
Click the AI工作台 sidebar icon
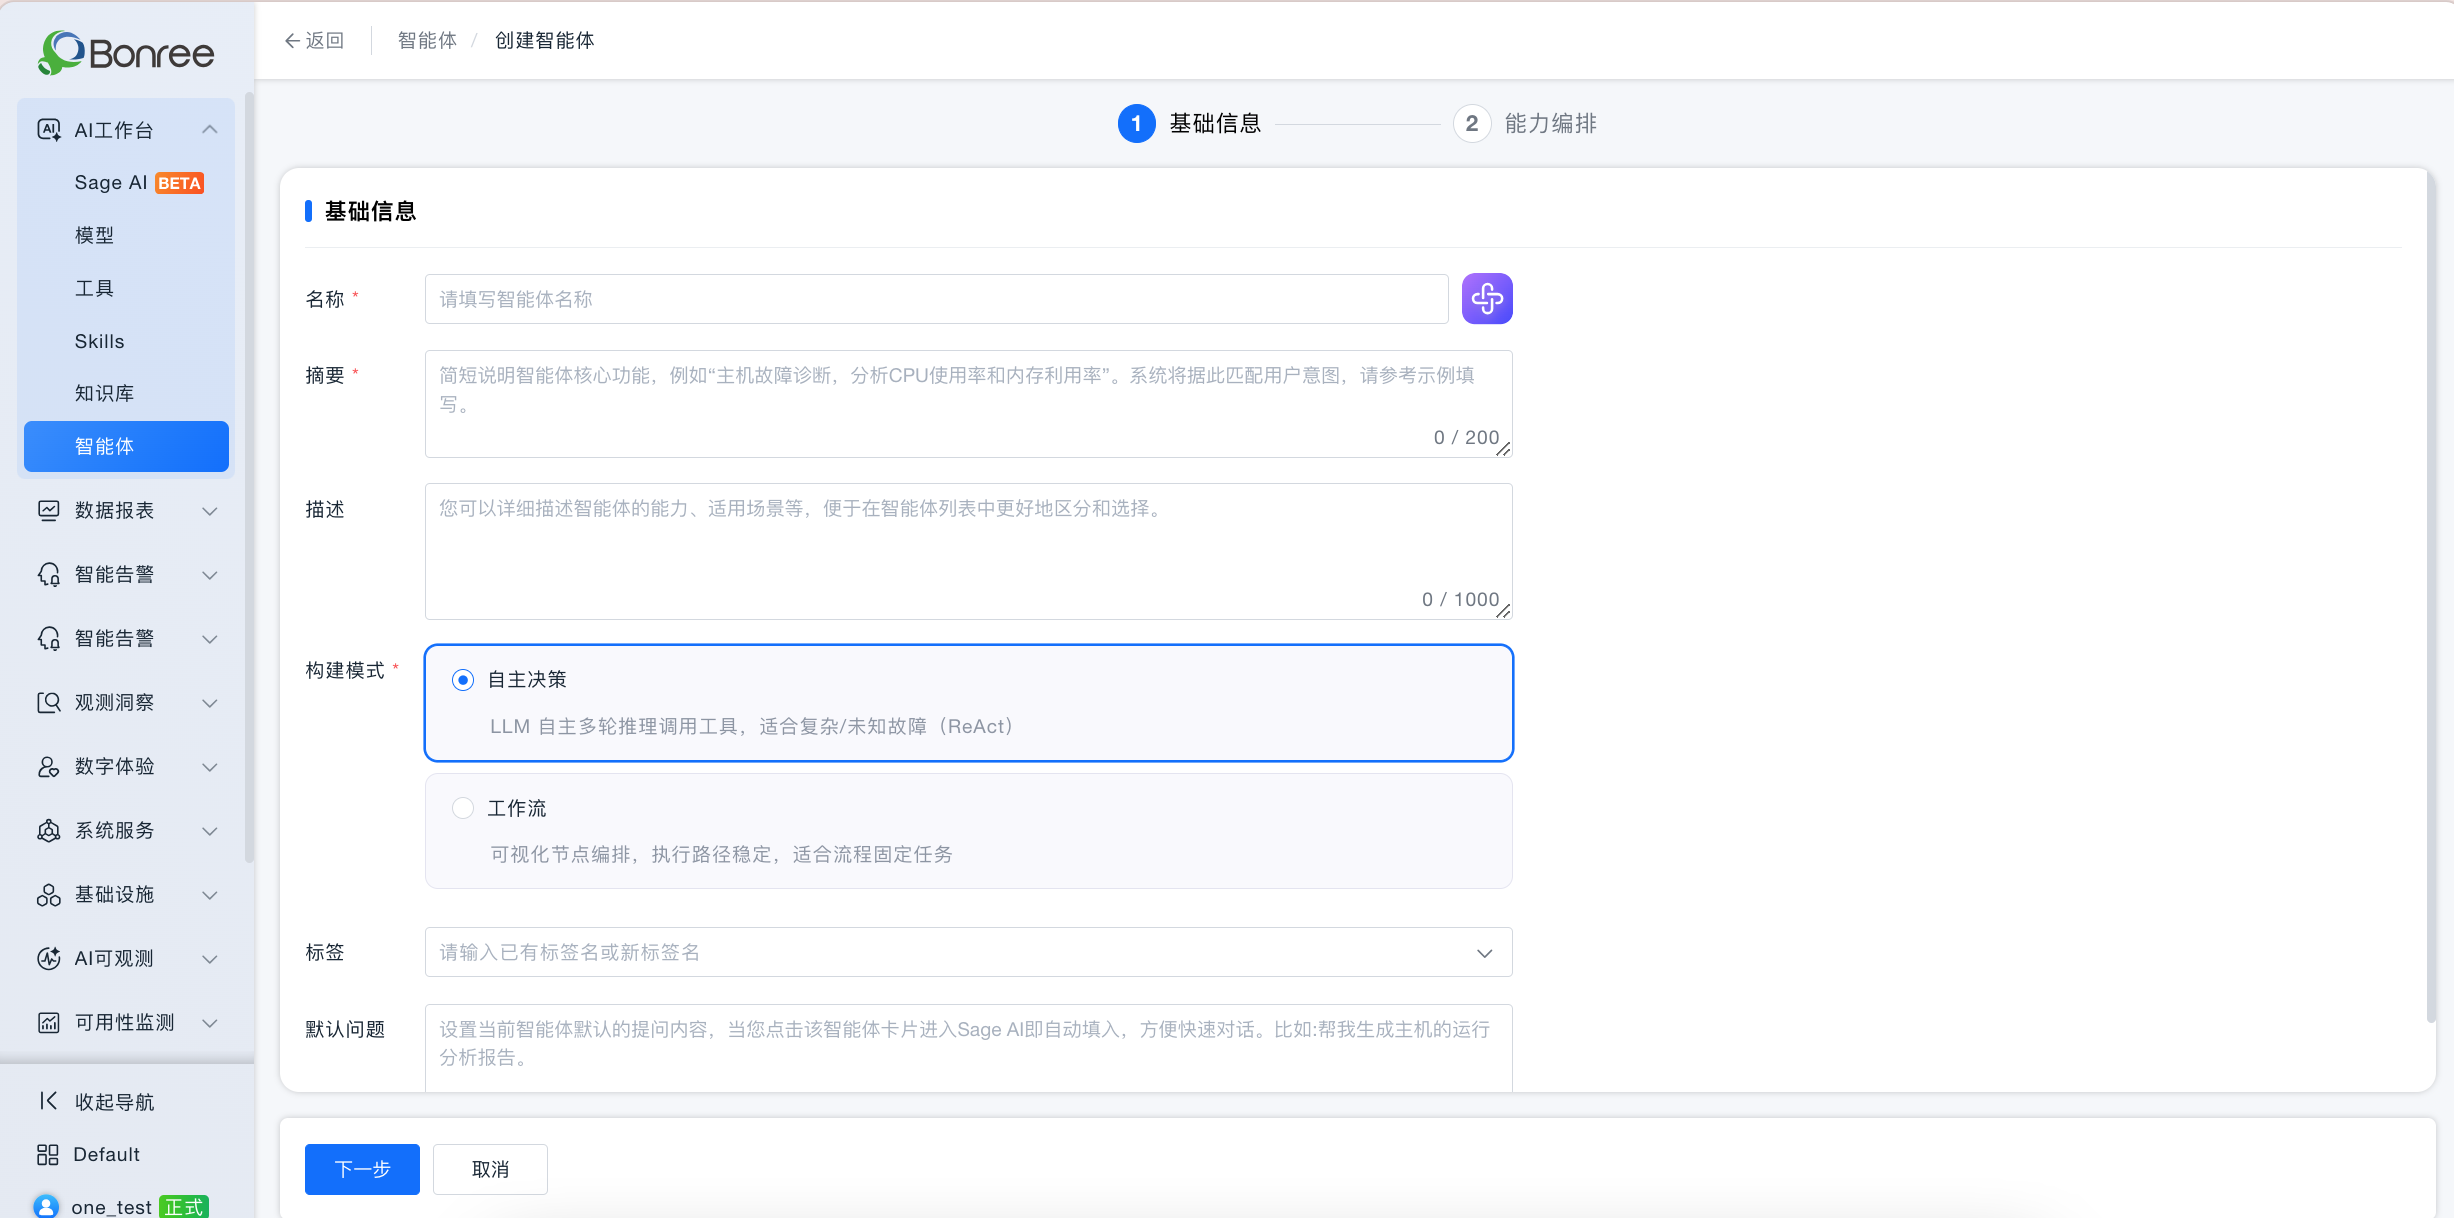[x=49, y=129]
